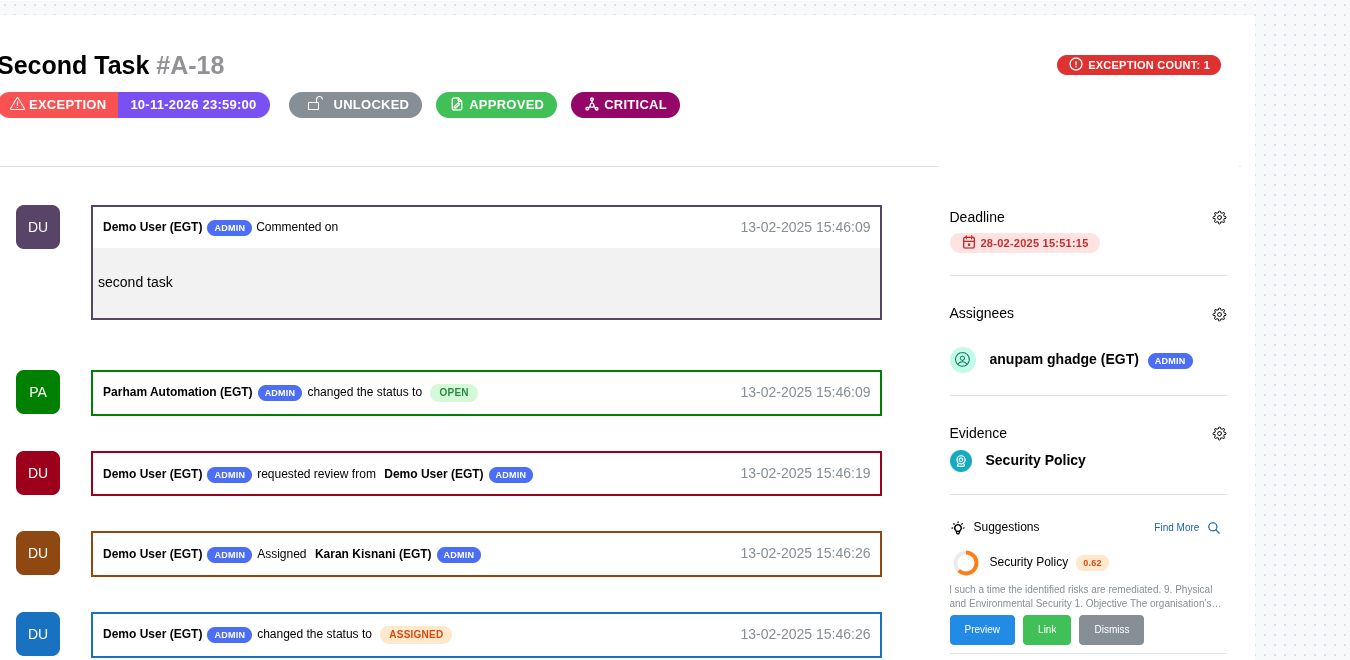Dismiss the Security Policy suggestion
The height and width of the screenshot is (660, 1350).
tap(1111, 630)
